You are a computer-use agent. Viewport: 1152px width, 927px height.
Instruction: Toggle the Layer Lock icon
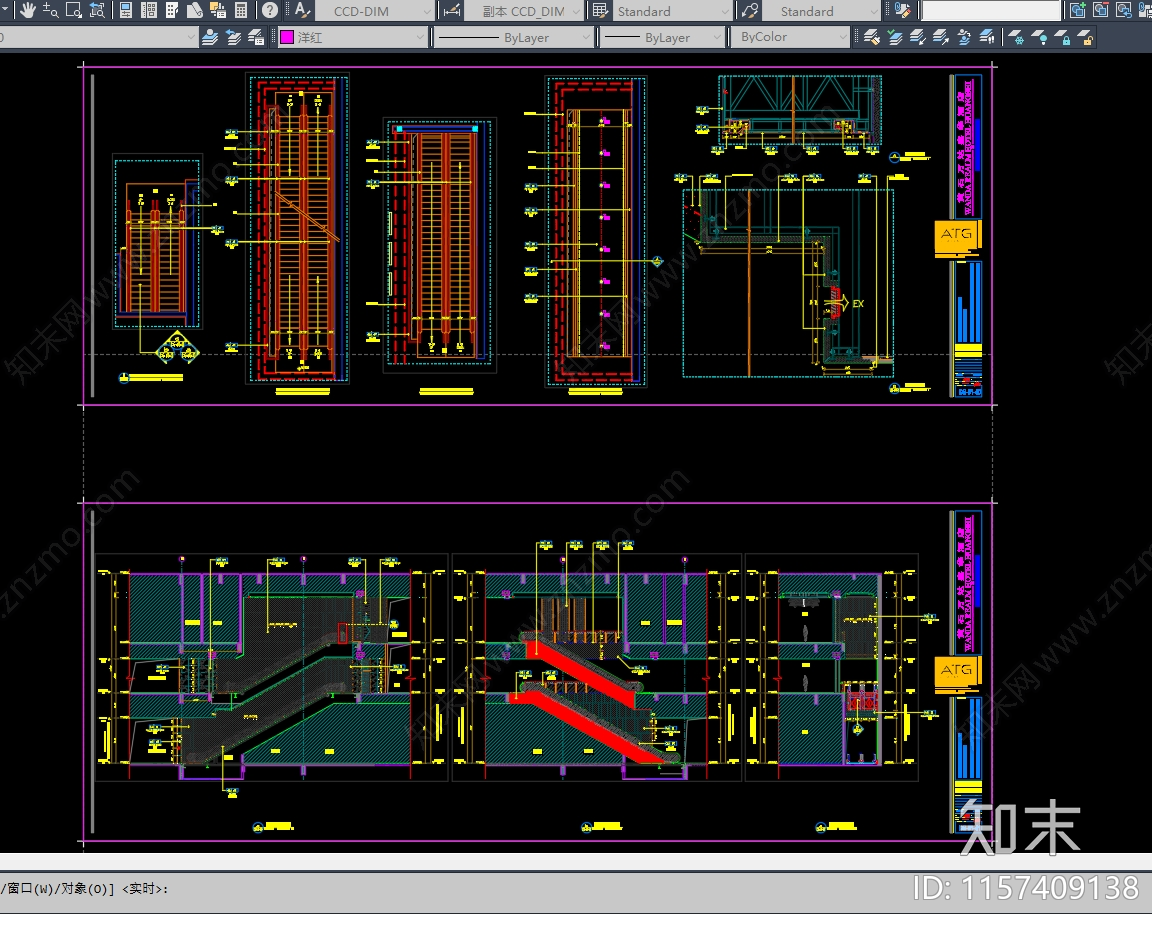click(x=1063, y=37)
